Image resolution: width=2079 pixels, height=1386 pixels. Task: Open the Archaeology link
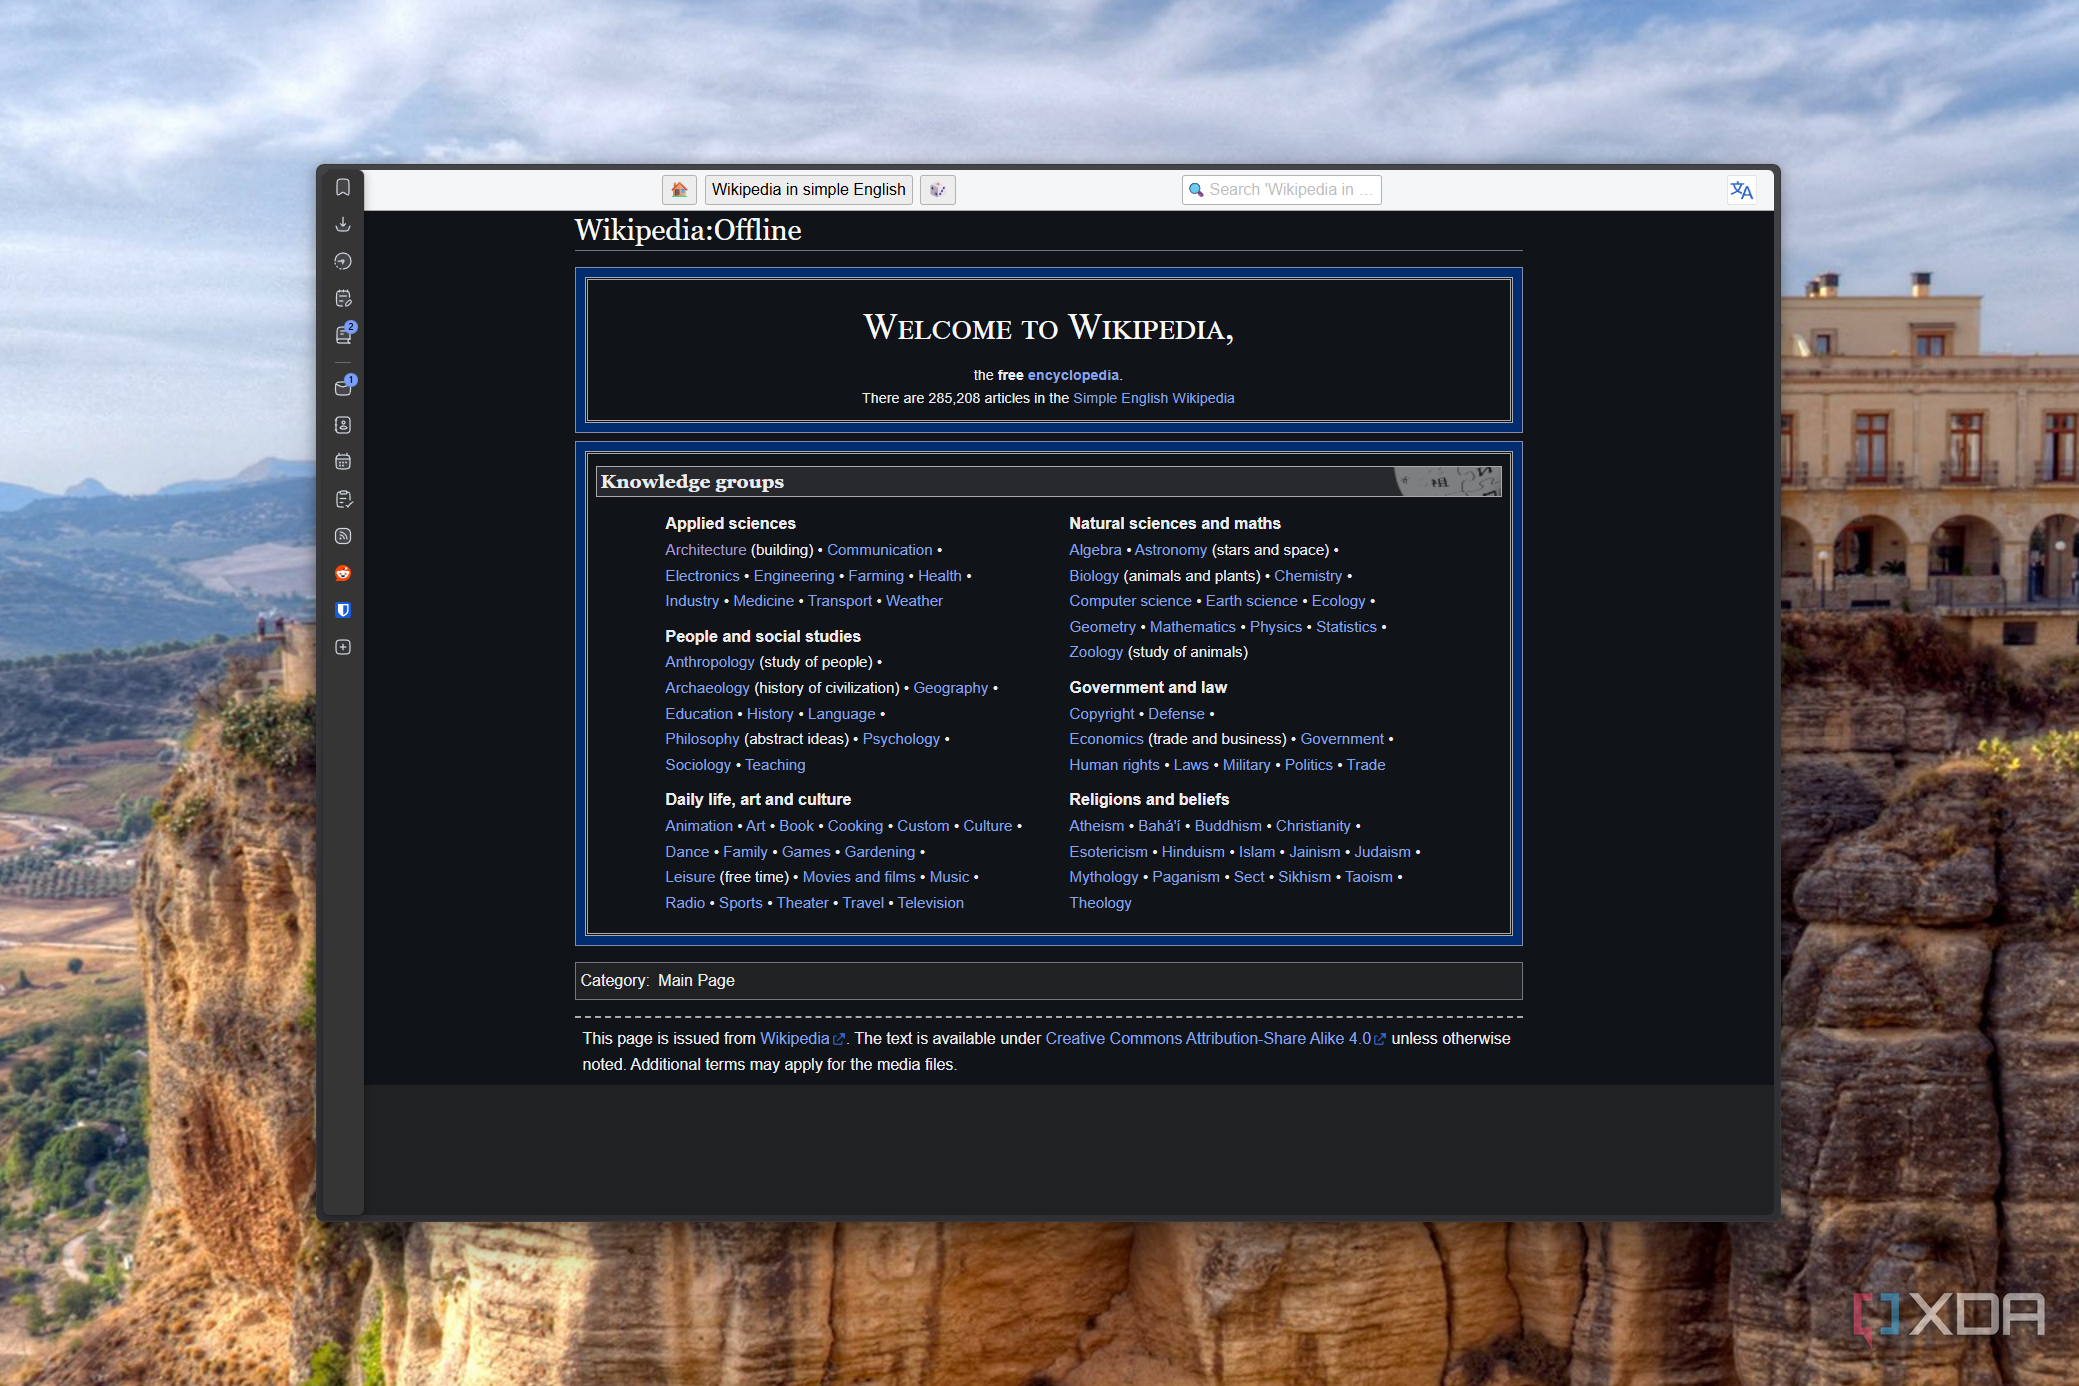707,688
